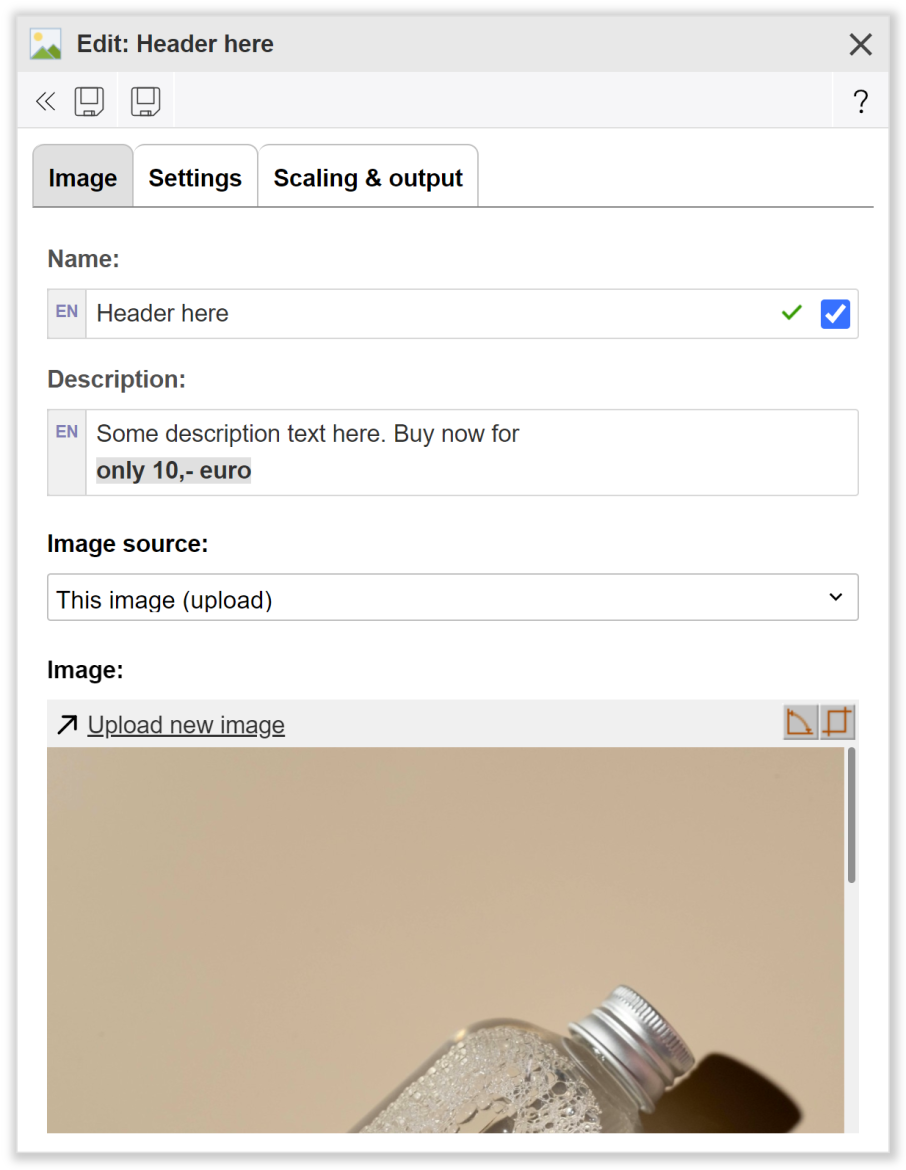Select the Image tab

point(82,177)
